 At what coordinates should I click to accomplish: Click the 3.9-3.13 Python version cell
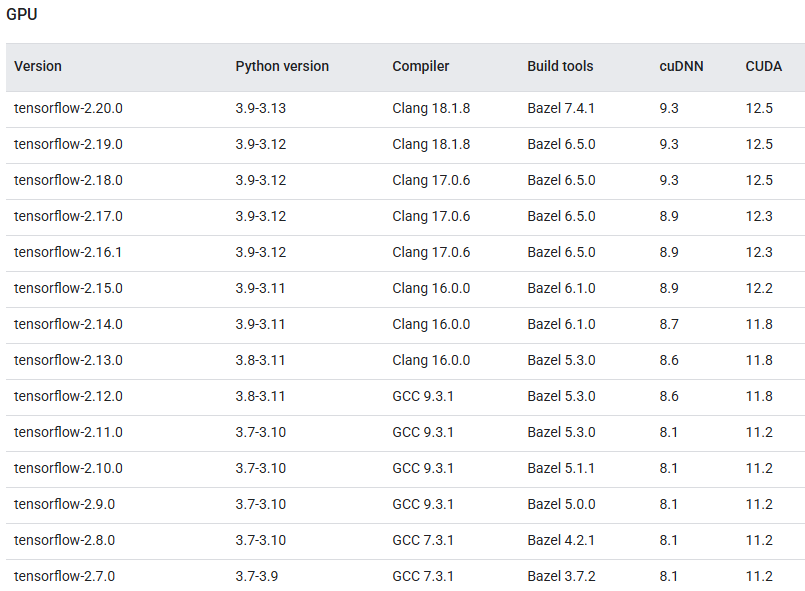(261, 108)
